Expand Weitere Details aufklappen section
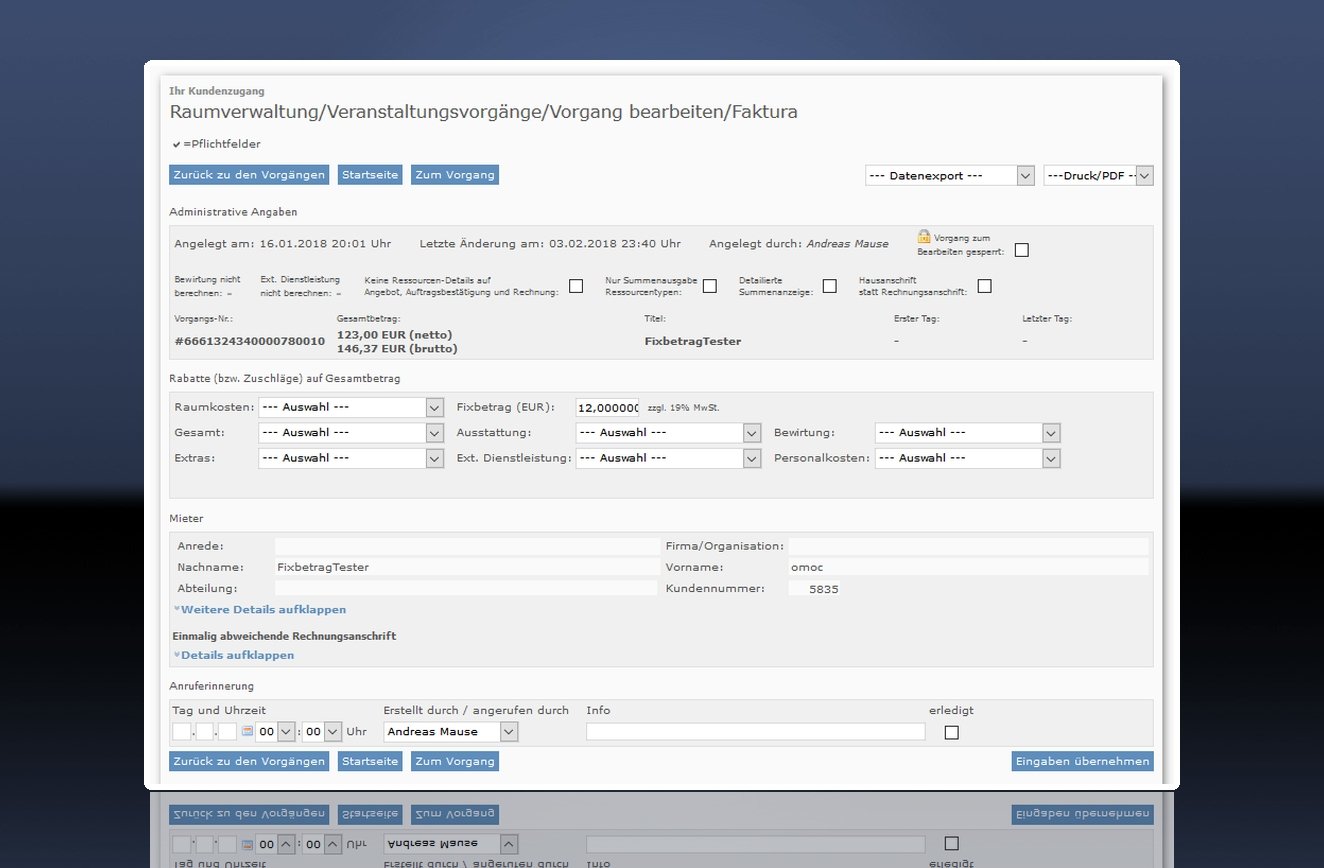This screenshot has height=868, width=1324. [x=262, y=609]
